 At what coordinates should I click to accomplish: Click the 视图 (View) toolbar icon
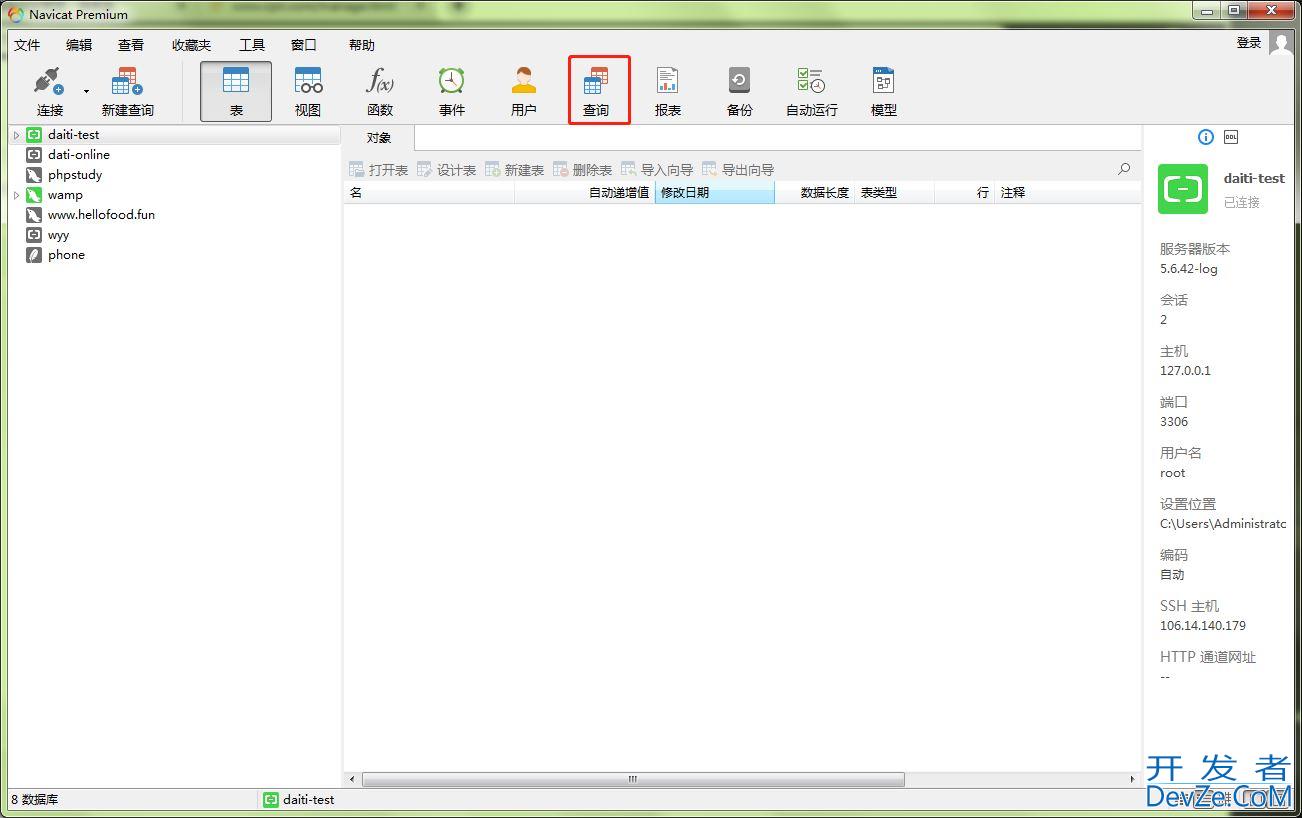pyautogui.click(x=308, y=90)
